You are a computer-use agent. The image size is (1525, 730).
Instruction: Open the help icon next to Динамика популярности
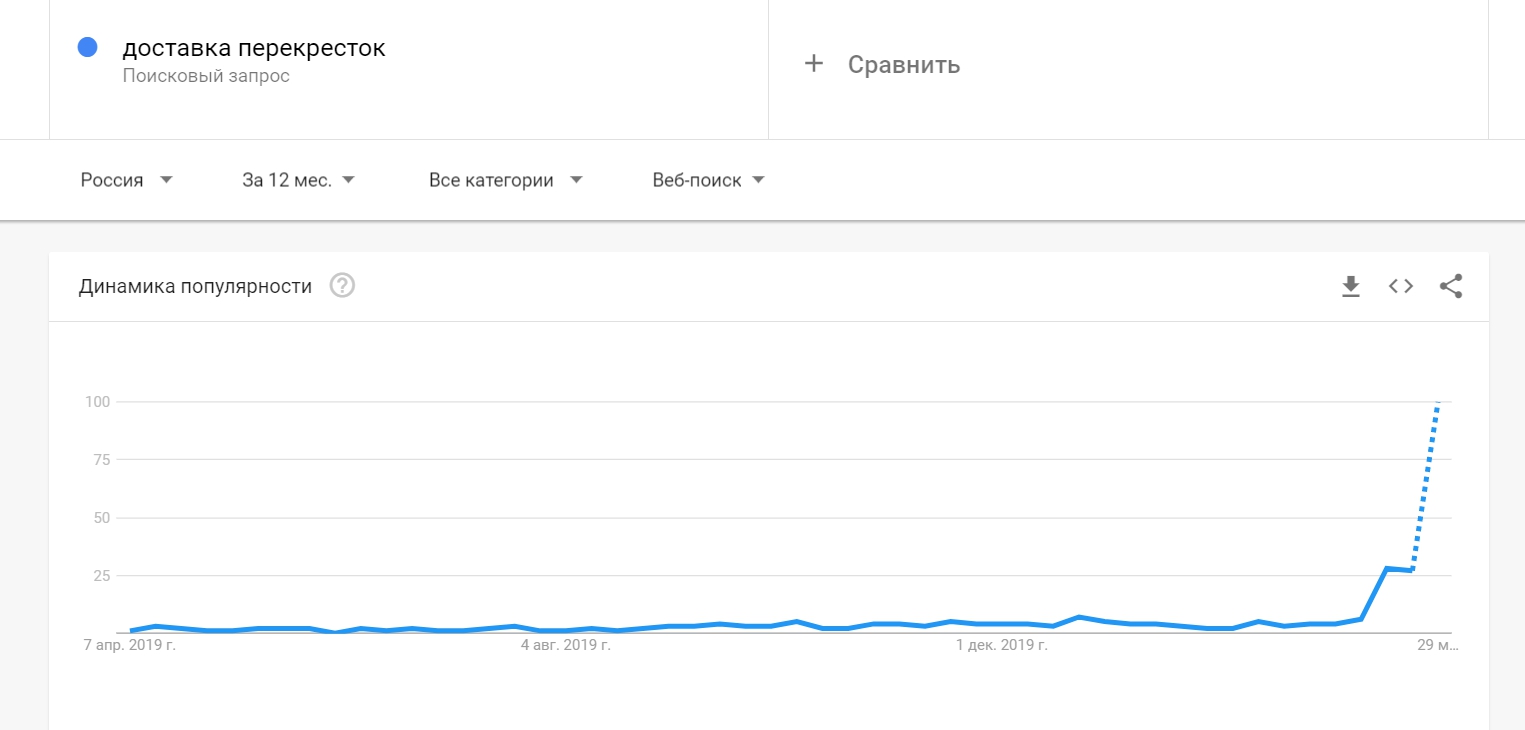(342, 286)
